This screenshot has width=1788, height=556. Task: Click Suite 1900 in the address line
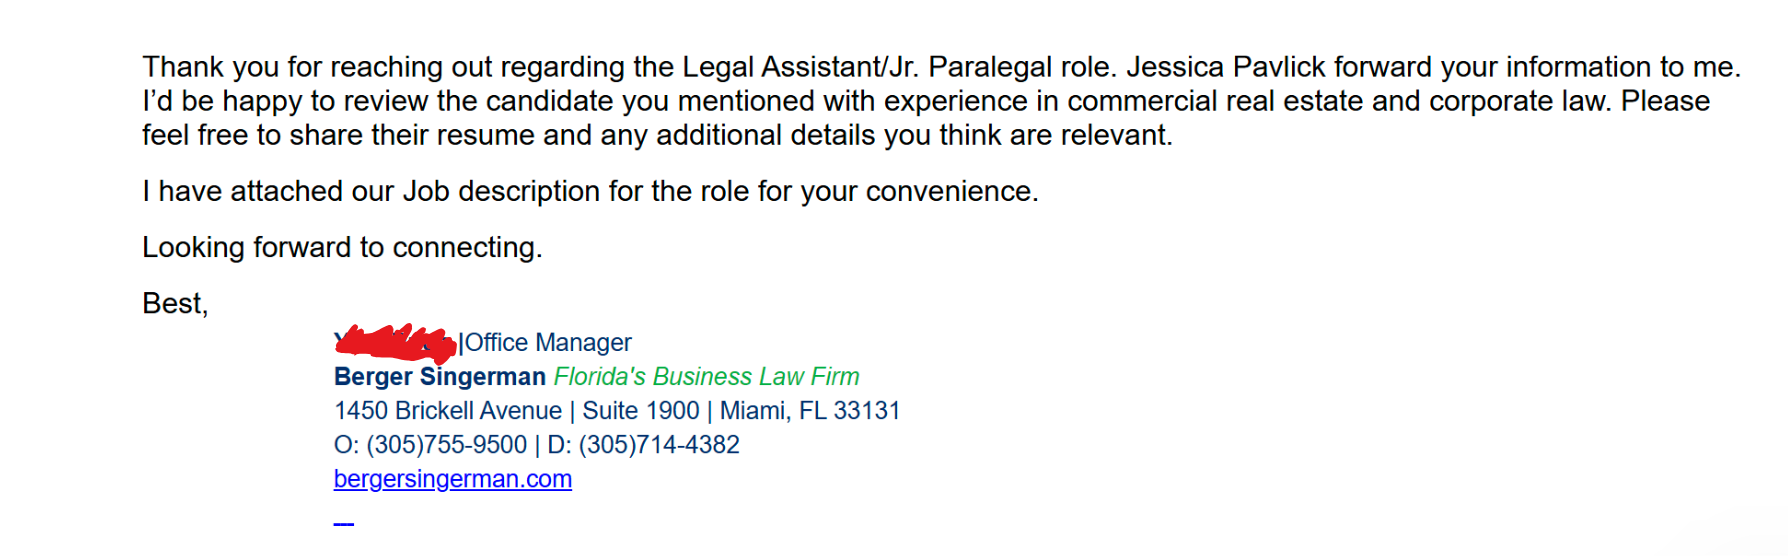640,411
